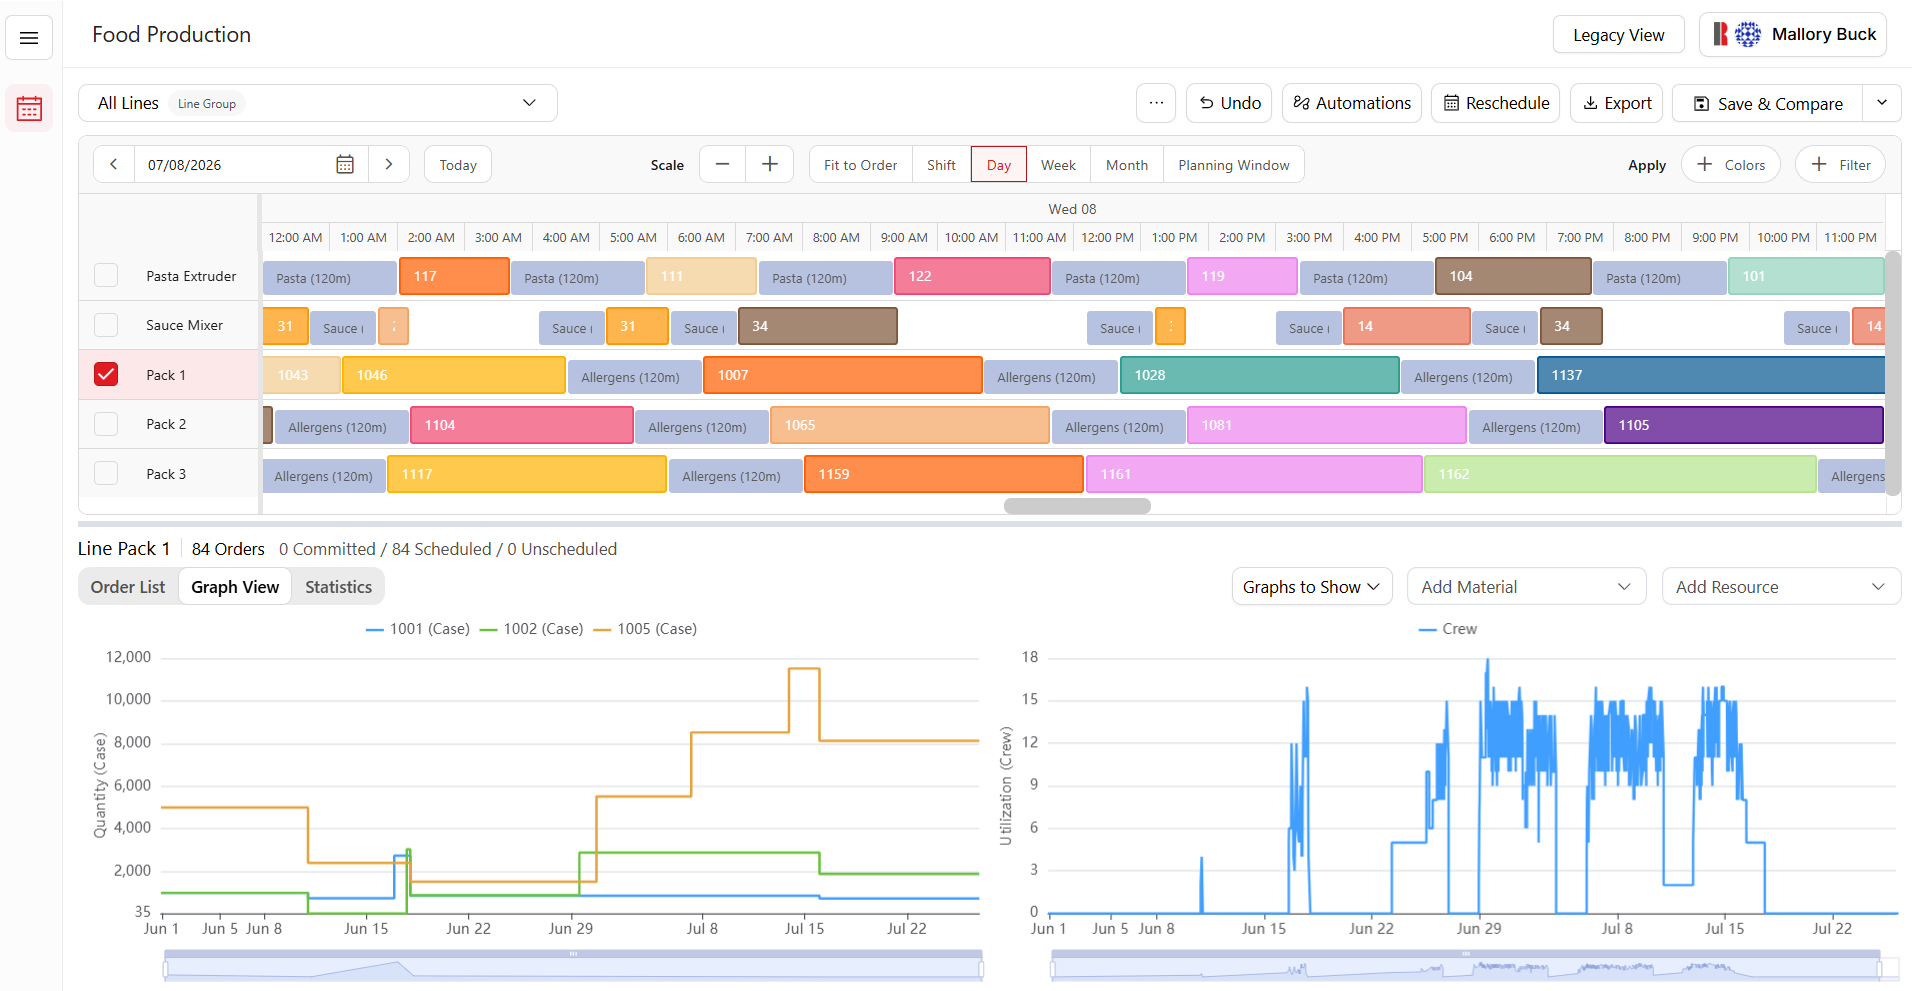Zoom in with the plus scale button
Viewport: 1912px width, 991px height.
coord(770,165)
